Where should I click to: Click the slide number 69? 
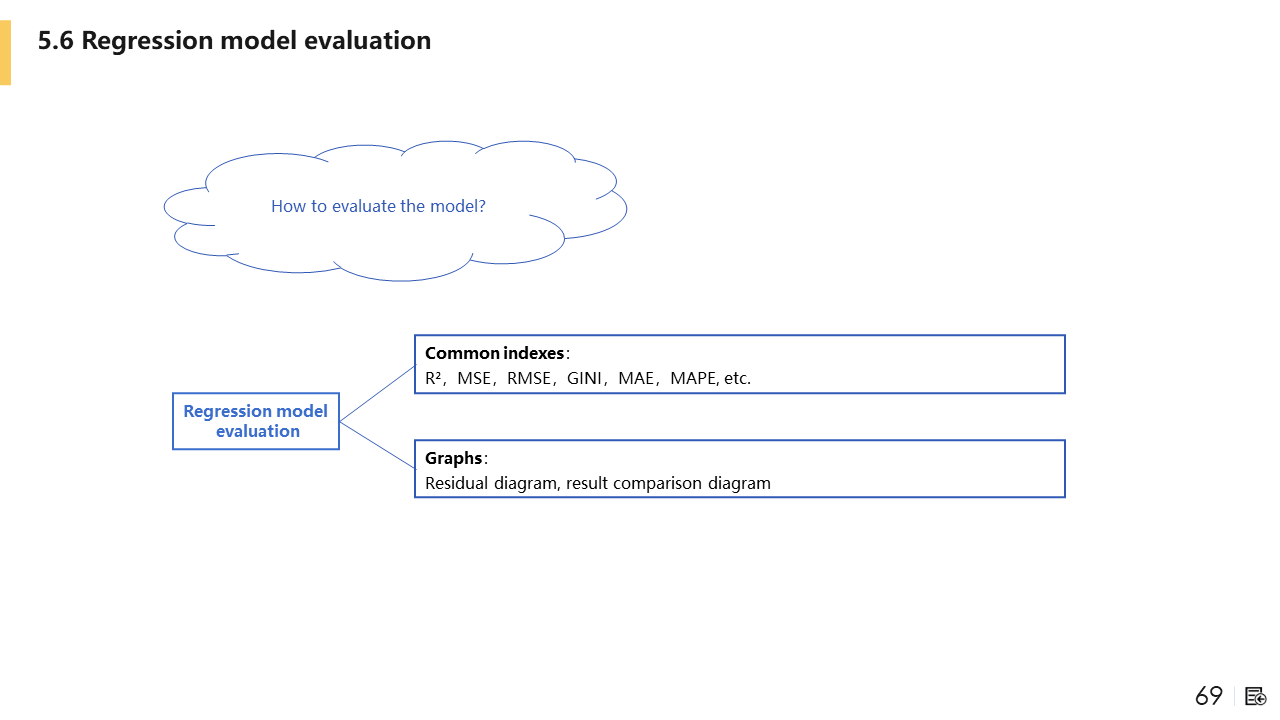pyautogui.click(x=1209, y=696)
